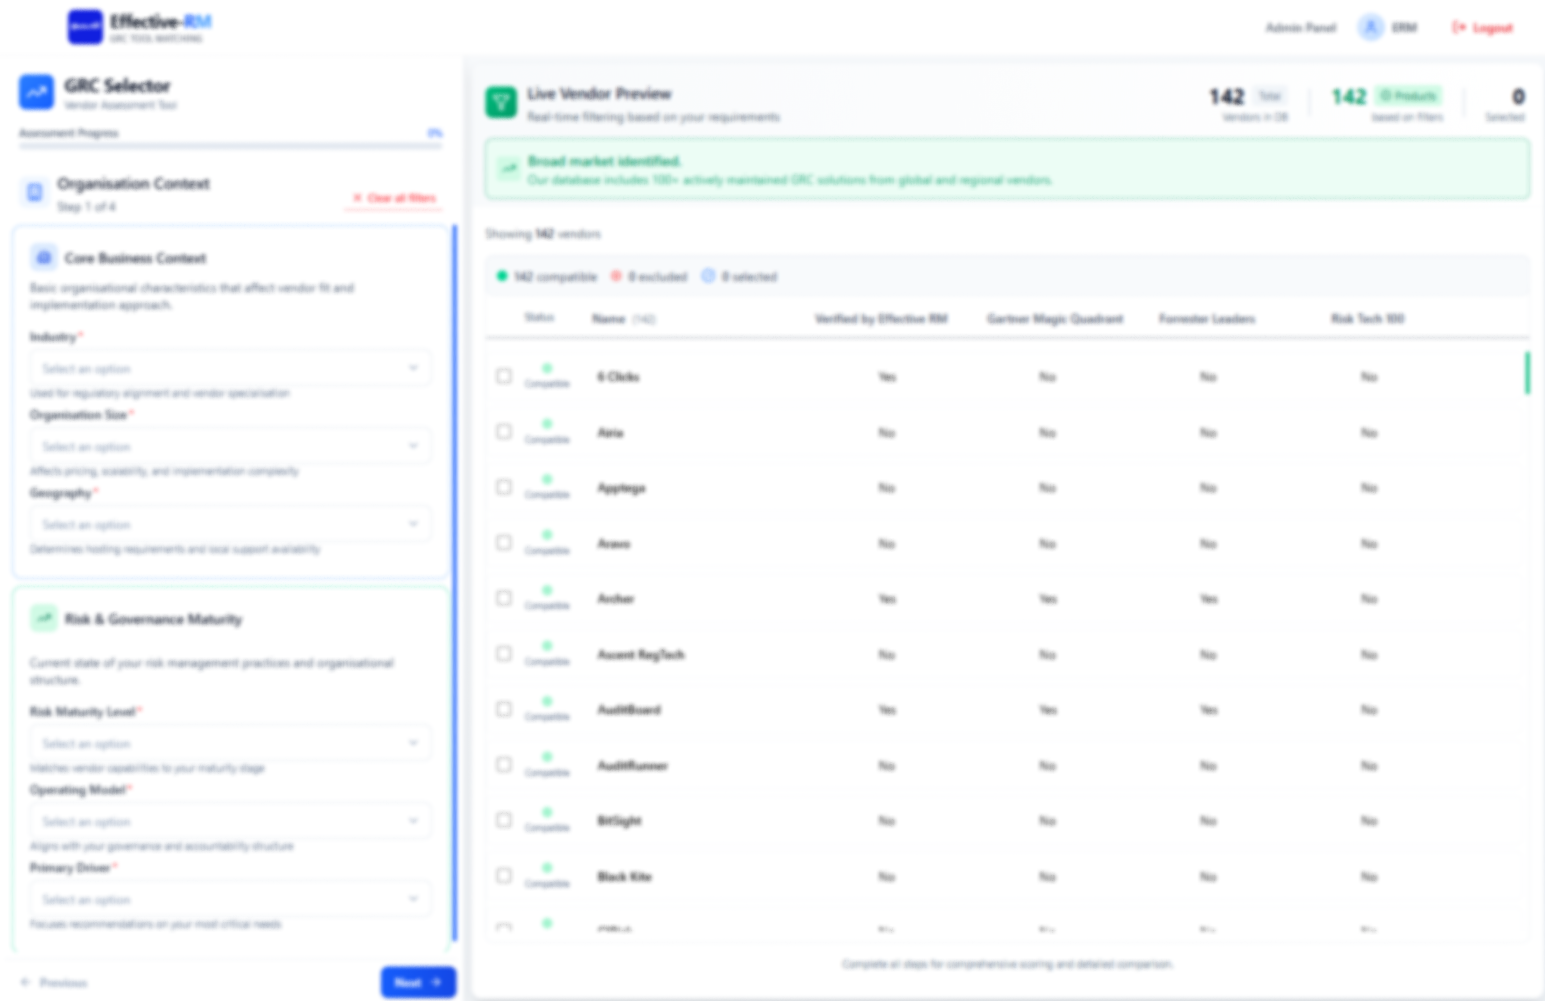Open the Organisation Size dropdown
This screenshot has width=1545, height=1001.
(231, 446)
